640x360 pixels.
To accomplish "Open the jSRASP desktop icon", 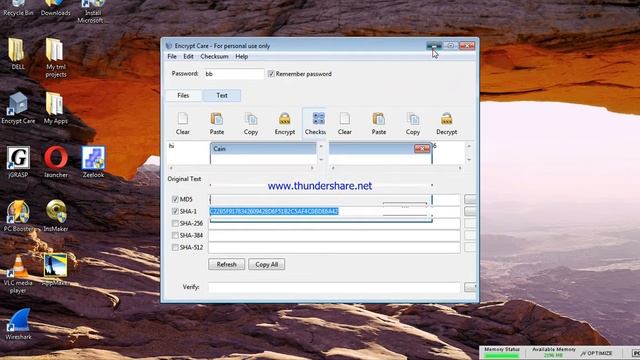I will point(18,162).
